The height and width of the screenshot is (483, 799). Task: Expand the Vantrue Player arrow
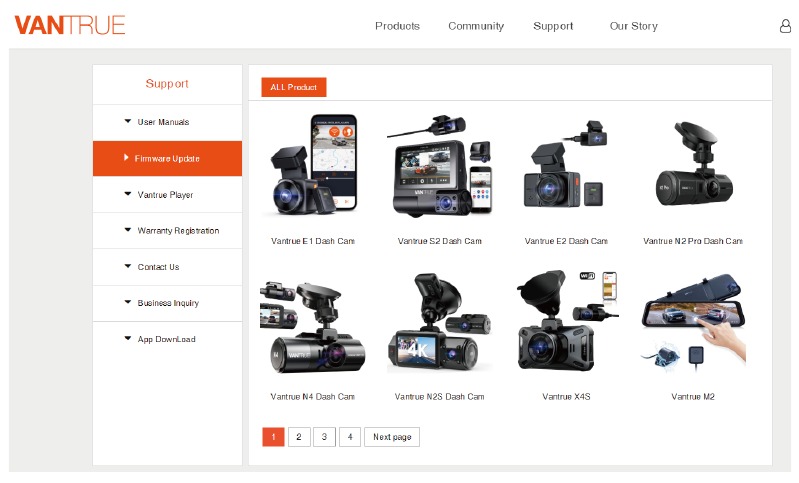pyautogui.click(x=127, y=194)
